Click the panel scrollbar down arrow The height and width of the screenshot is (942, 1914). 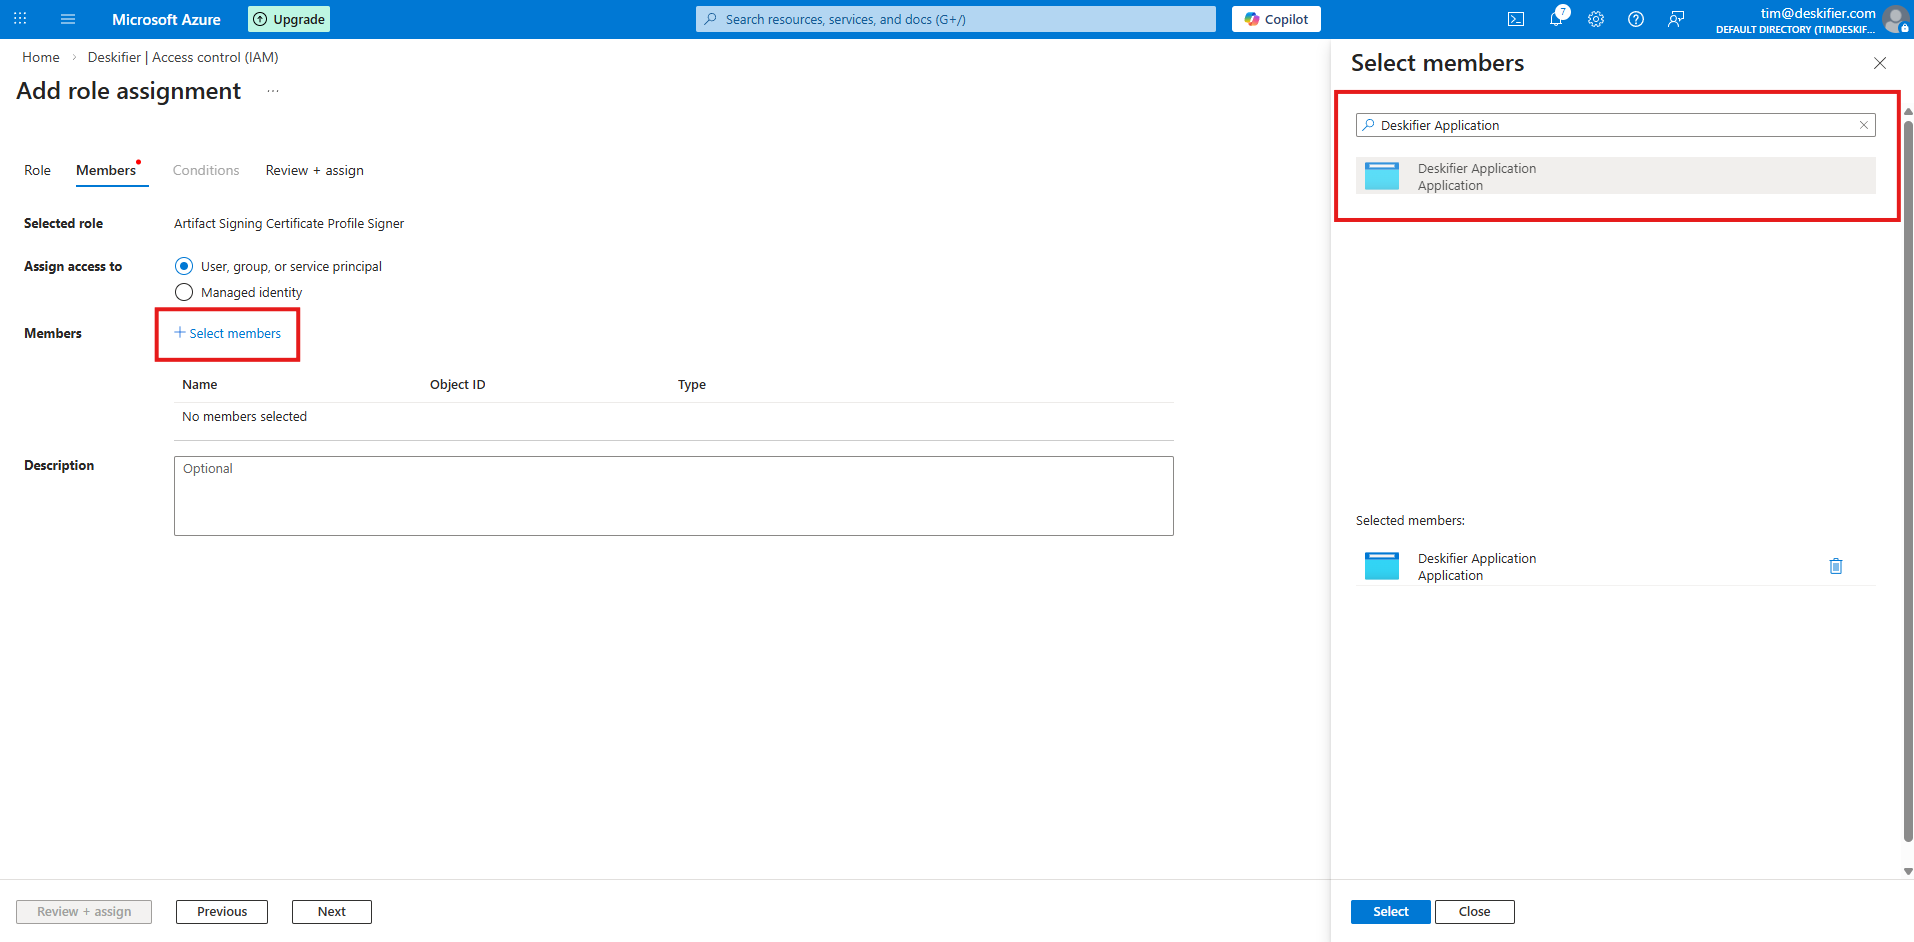(1908, 871)
